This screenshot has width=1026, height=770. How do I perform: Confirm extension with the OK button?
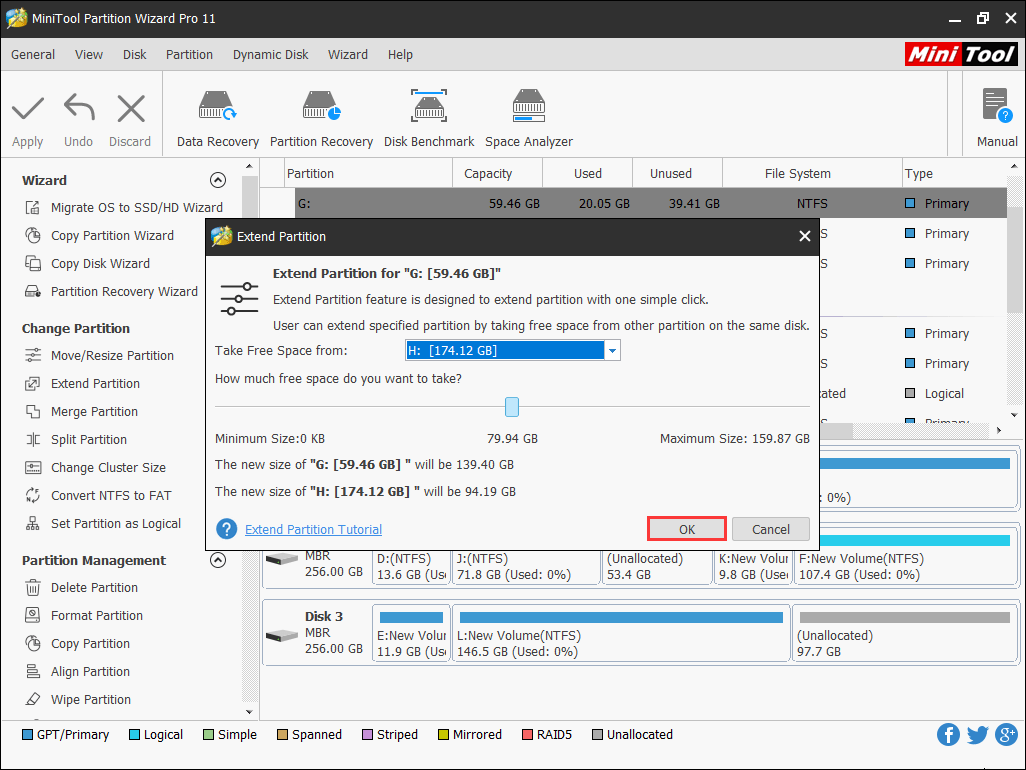tap(686, 529)
